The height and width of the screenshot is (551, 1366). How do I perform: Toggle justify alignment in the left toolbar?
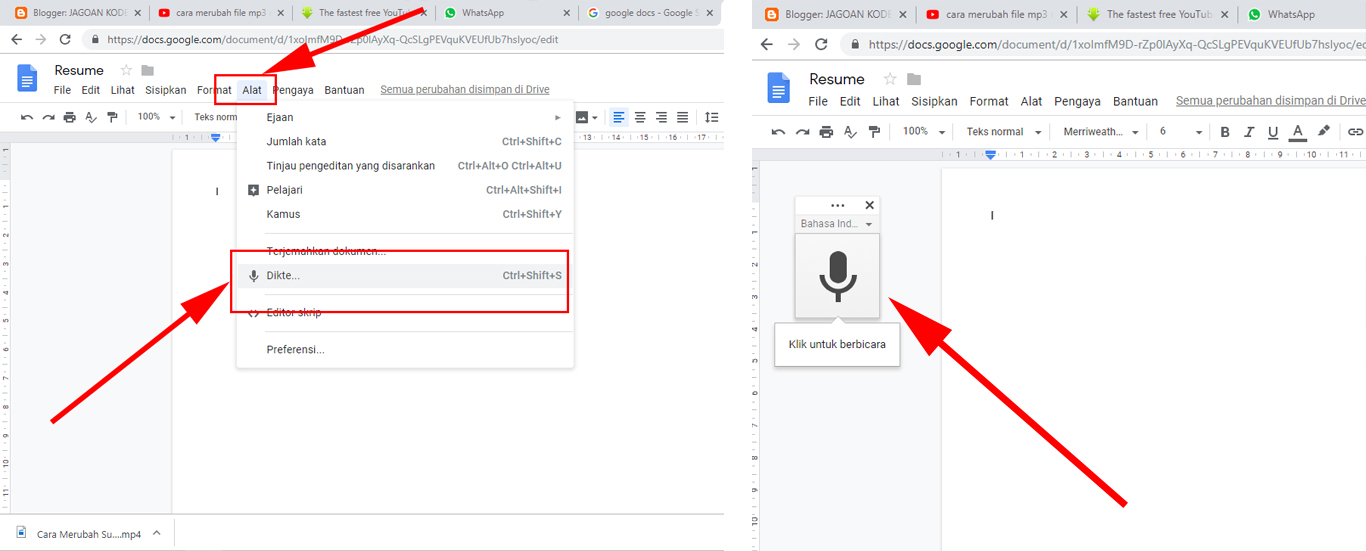tap(682, 117)
